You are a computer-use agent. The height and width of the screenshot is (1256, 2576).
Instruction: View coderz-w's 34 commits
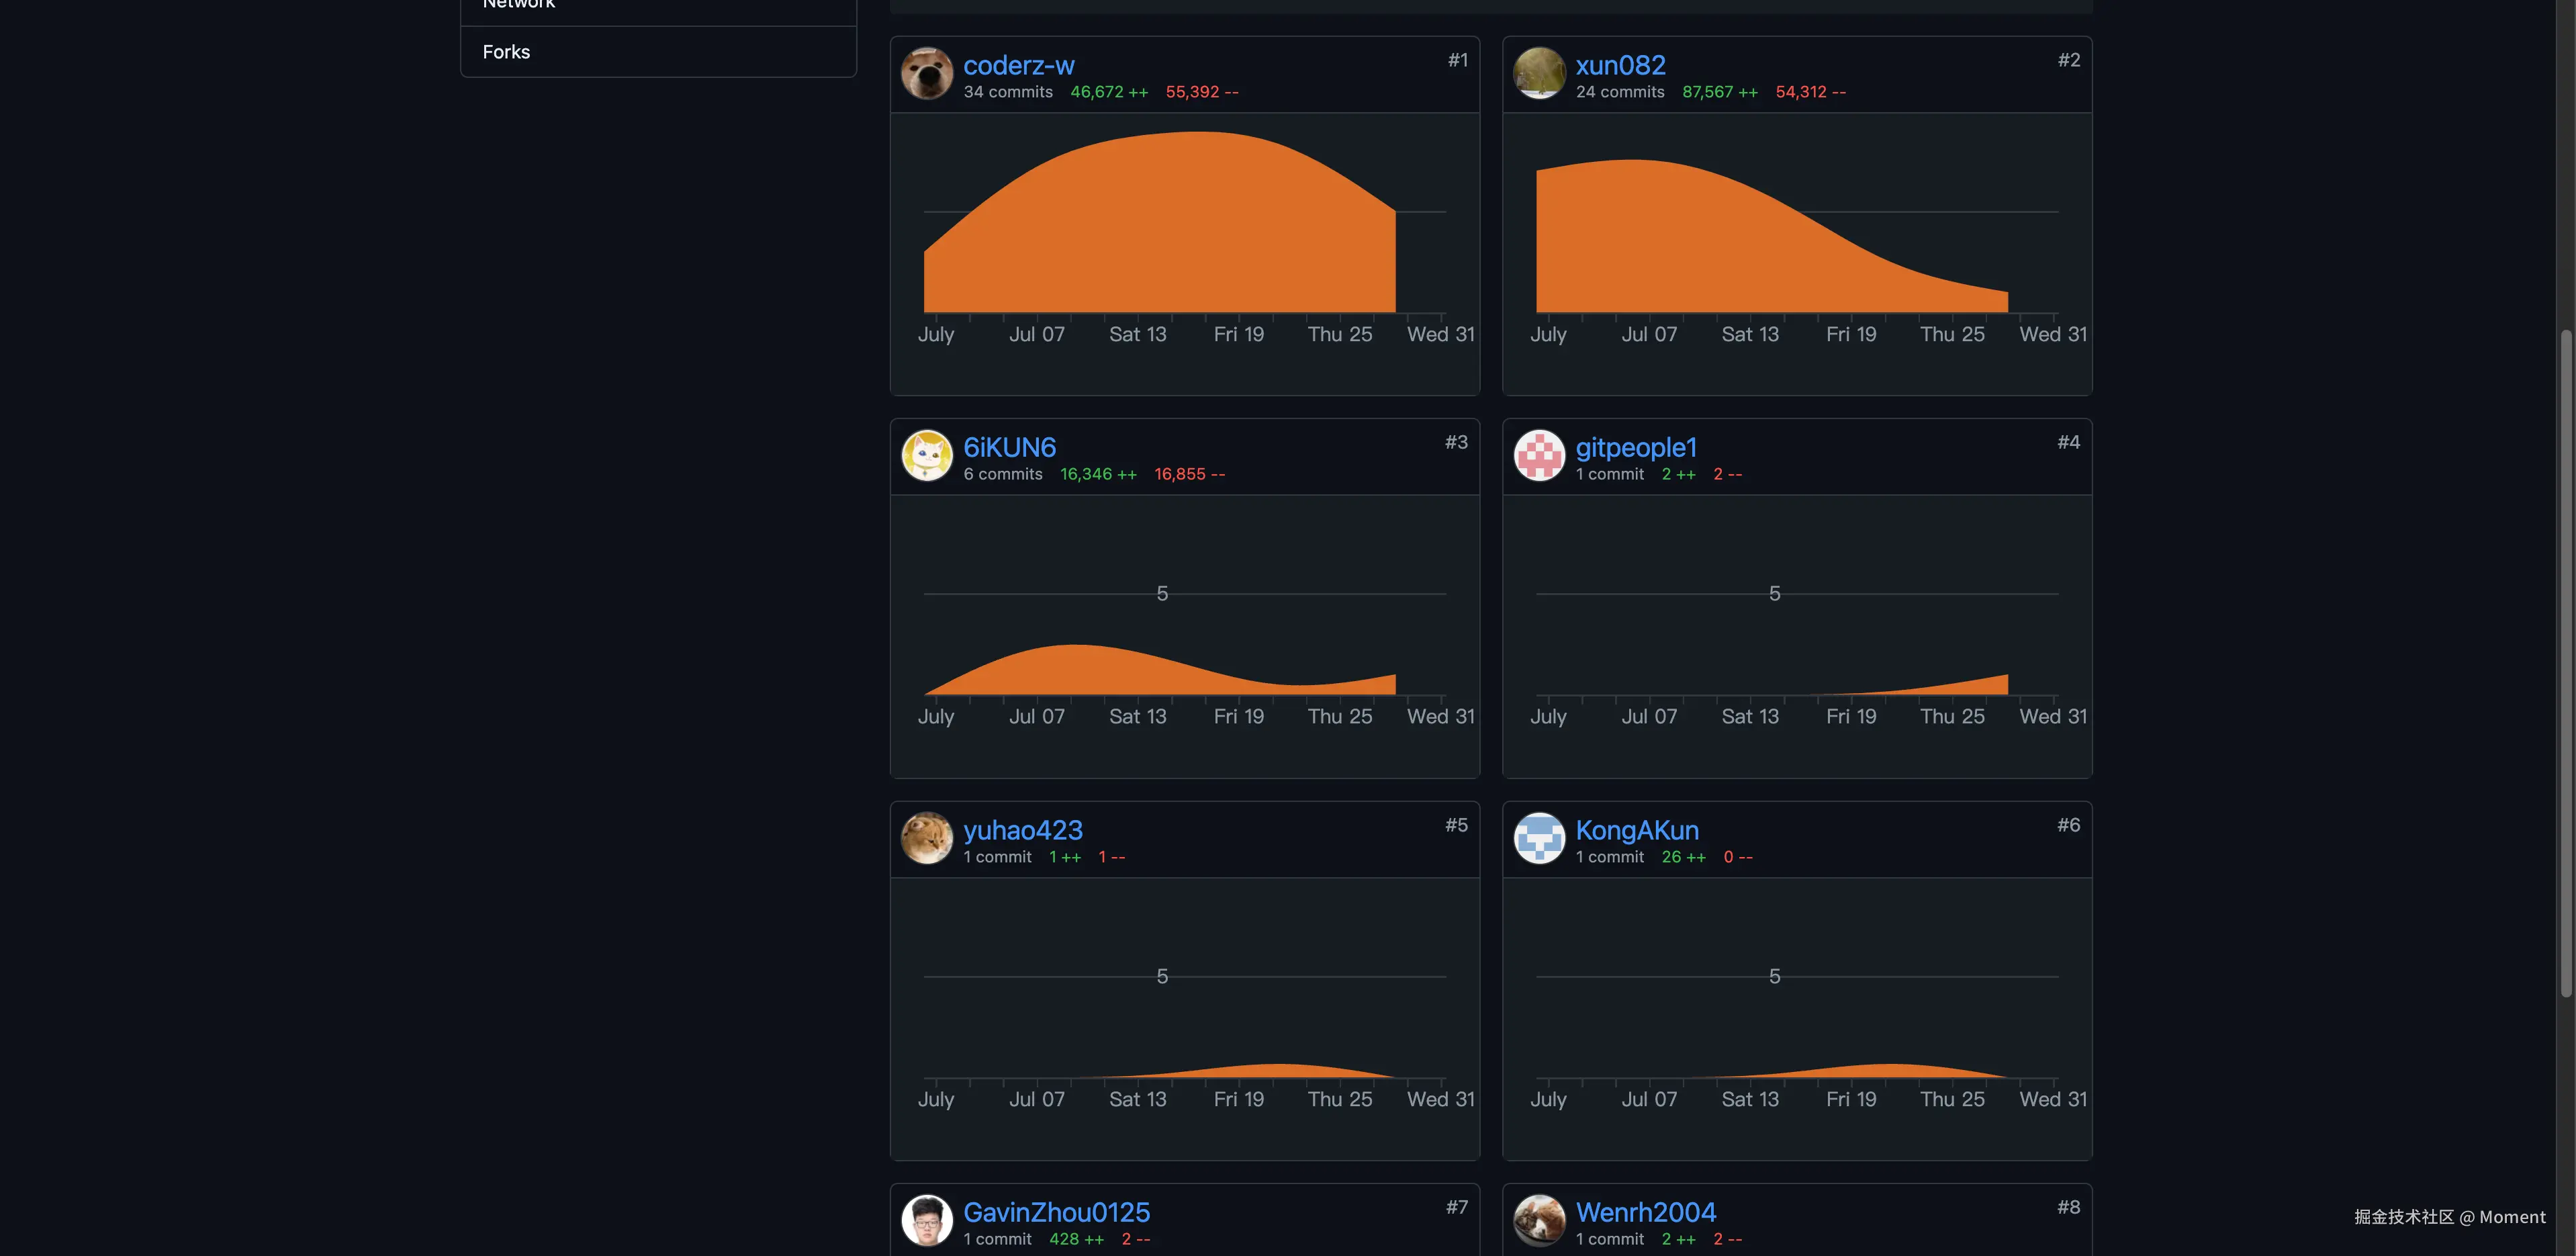[1007, 92]
